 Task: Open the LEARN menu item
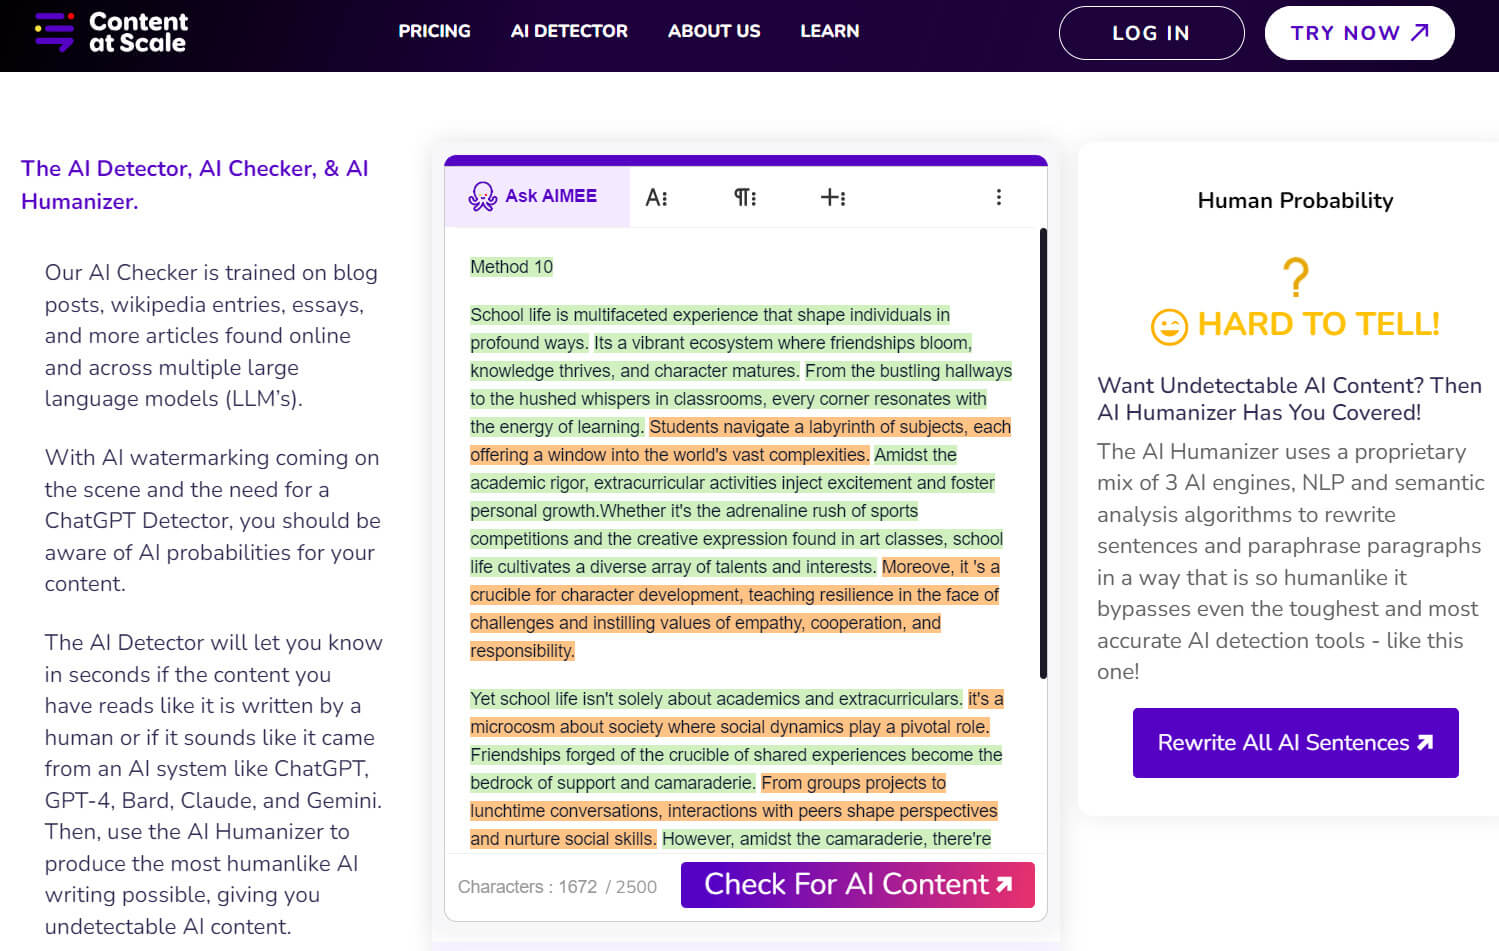[x=829, y=31]
